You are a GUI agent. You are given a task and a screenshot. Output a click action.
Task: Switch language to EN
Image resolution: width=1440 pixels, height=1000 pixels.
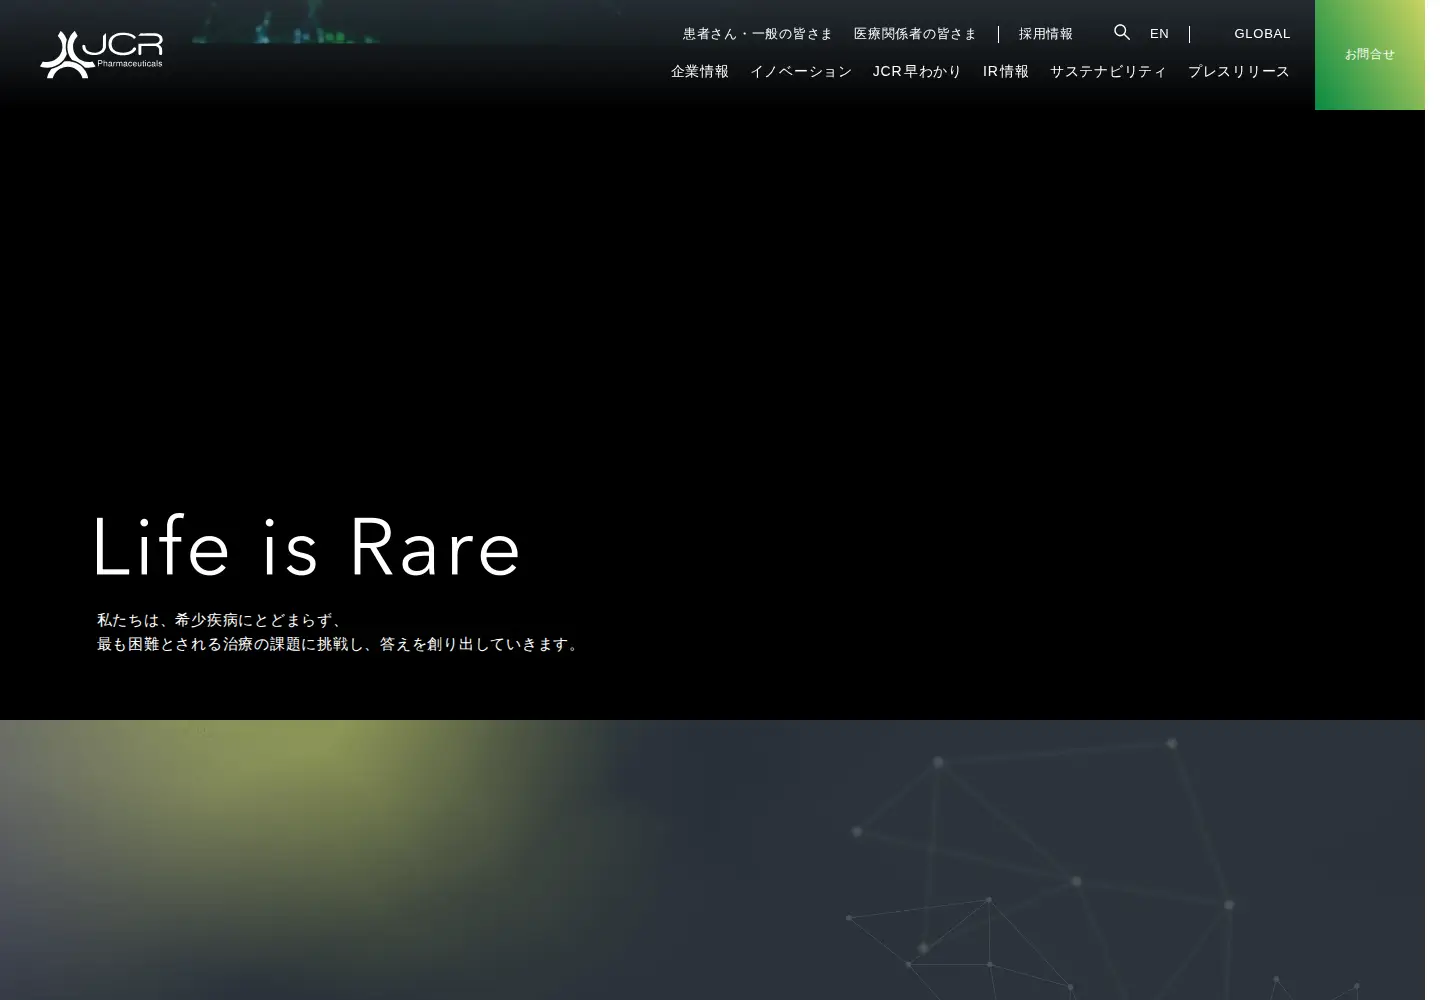point(1159,34)
